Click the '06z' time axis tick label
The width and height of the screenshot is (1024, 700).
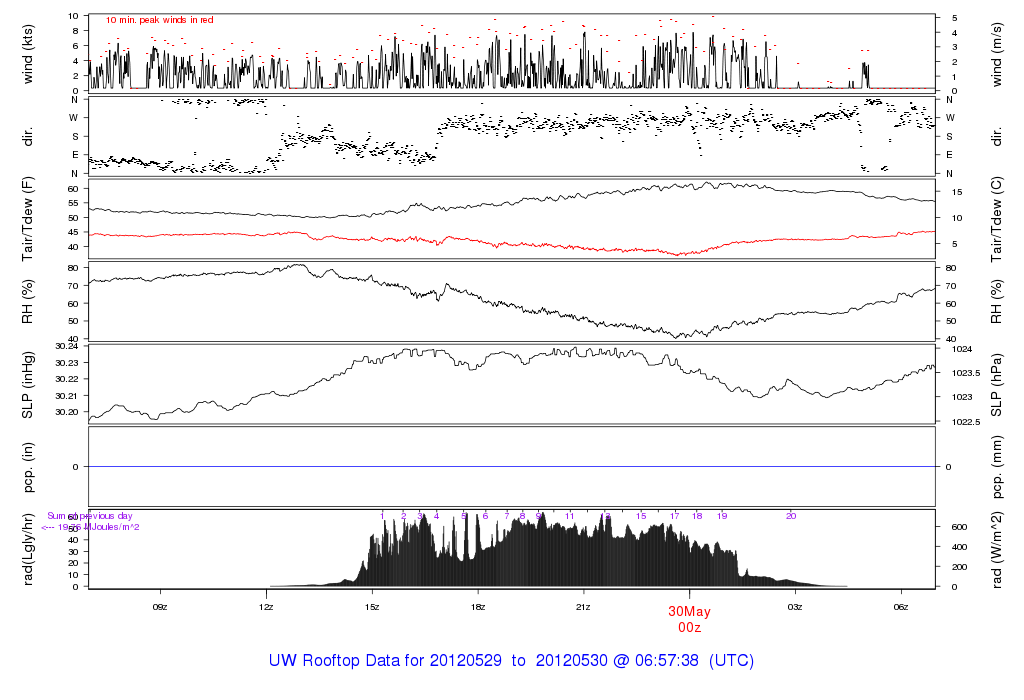901,607
